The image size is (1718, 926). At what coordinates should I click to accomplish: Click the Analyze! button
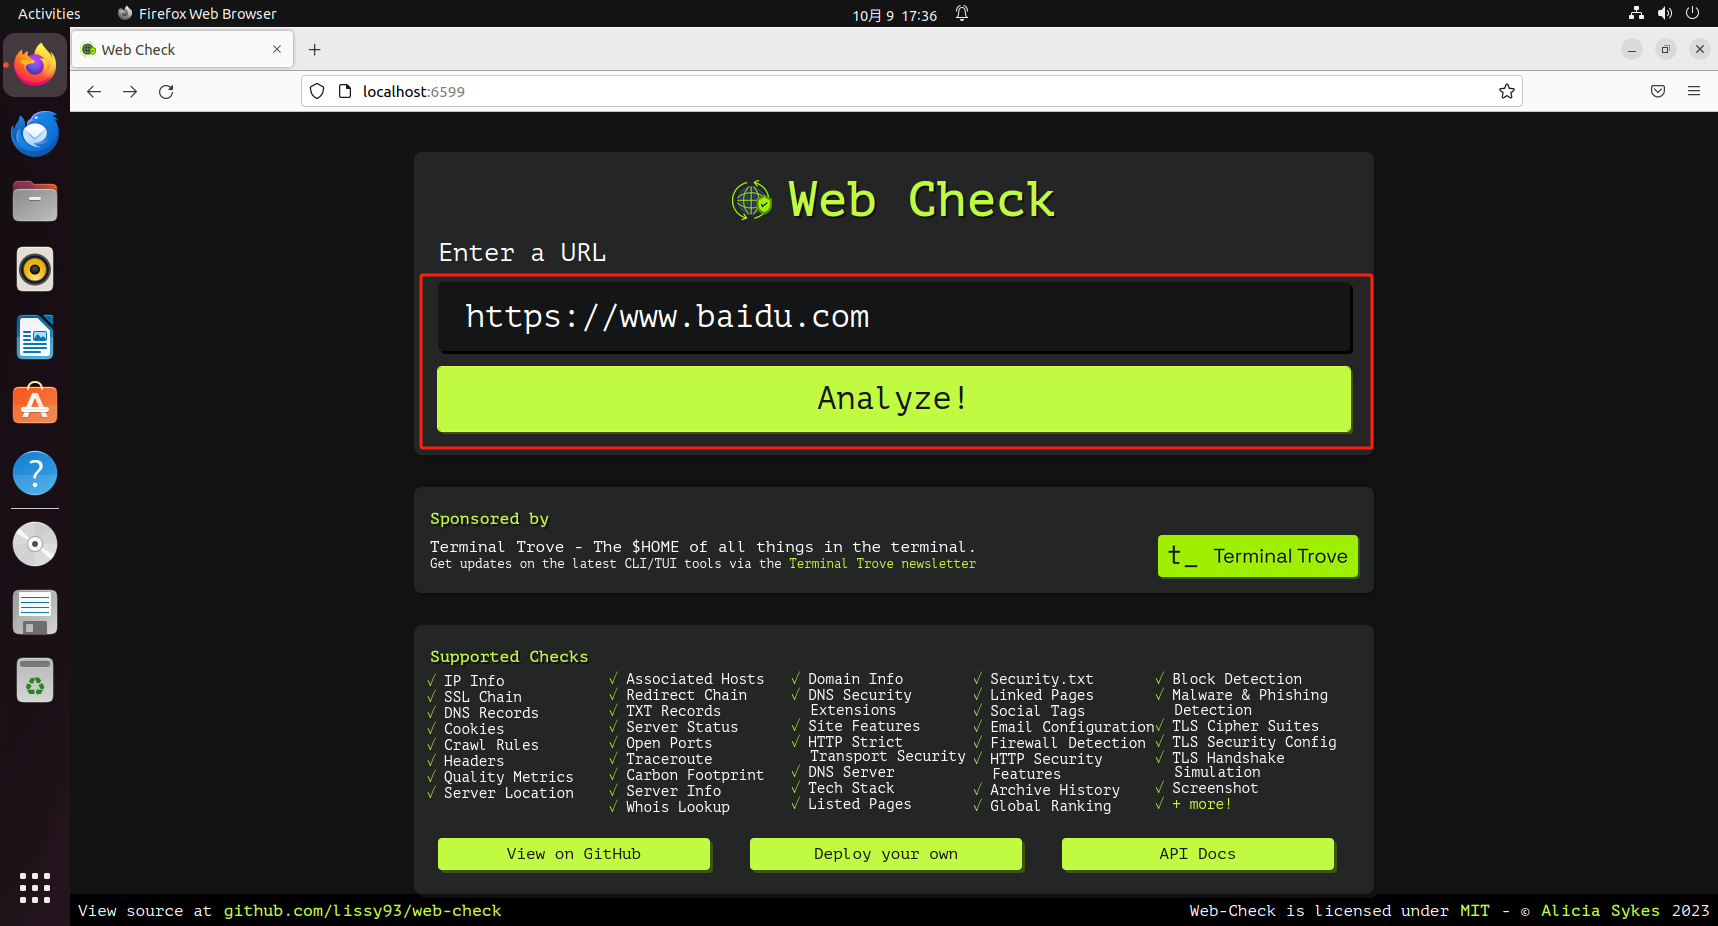(x=894, y=399)
